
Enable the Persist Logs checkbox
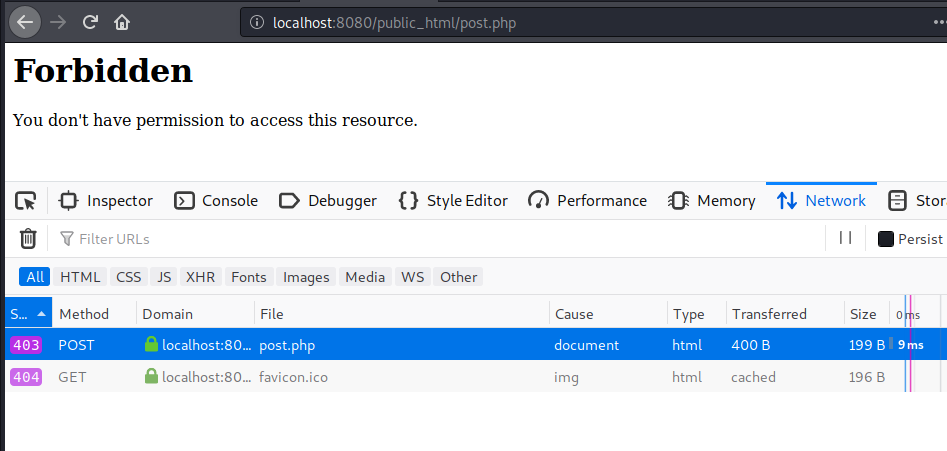click(885, 239)
